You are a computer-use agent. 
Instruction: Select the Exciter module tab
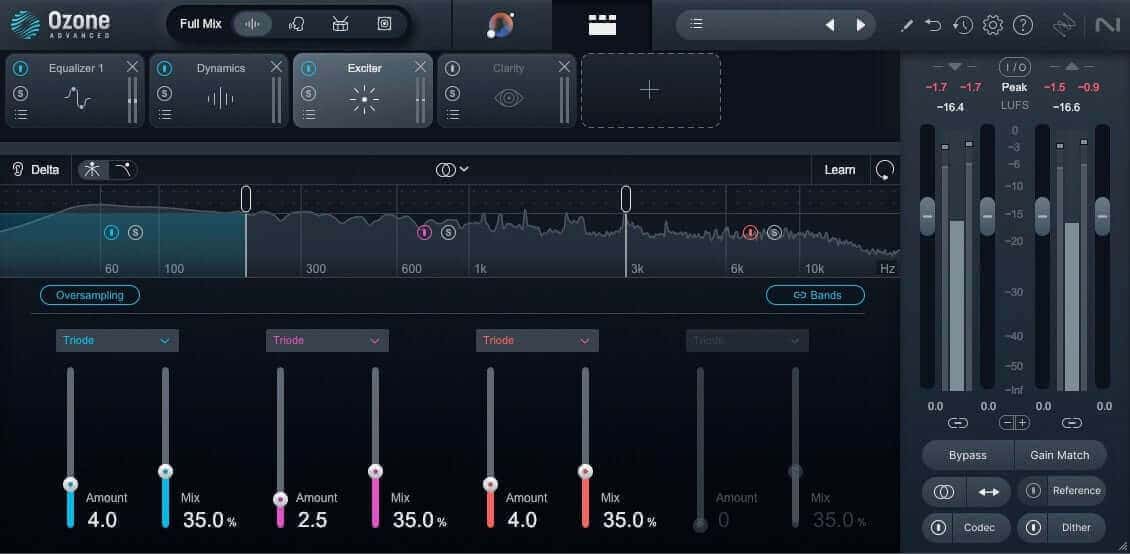(x=362, y=90)
